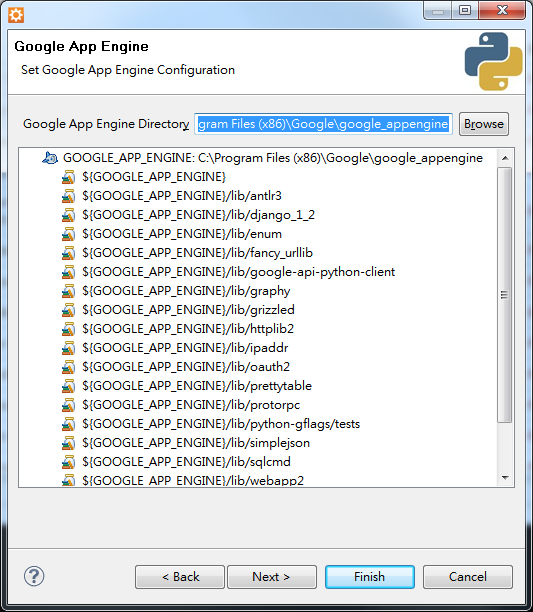Cancel the Google App Engine wizard
This screenshot has width=533, height=612.
468,576
